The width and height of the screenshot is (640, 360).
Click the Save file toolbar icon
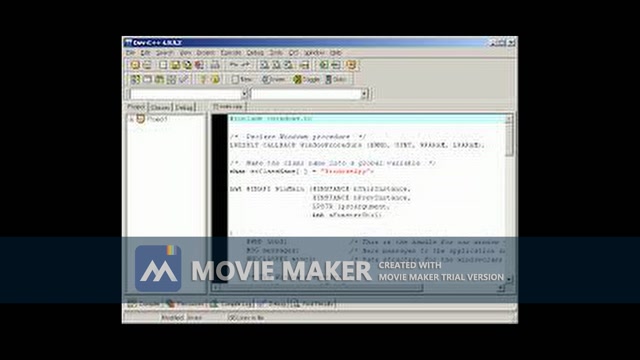175,65
